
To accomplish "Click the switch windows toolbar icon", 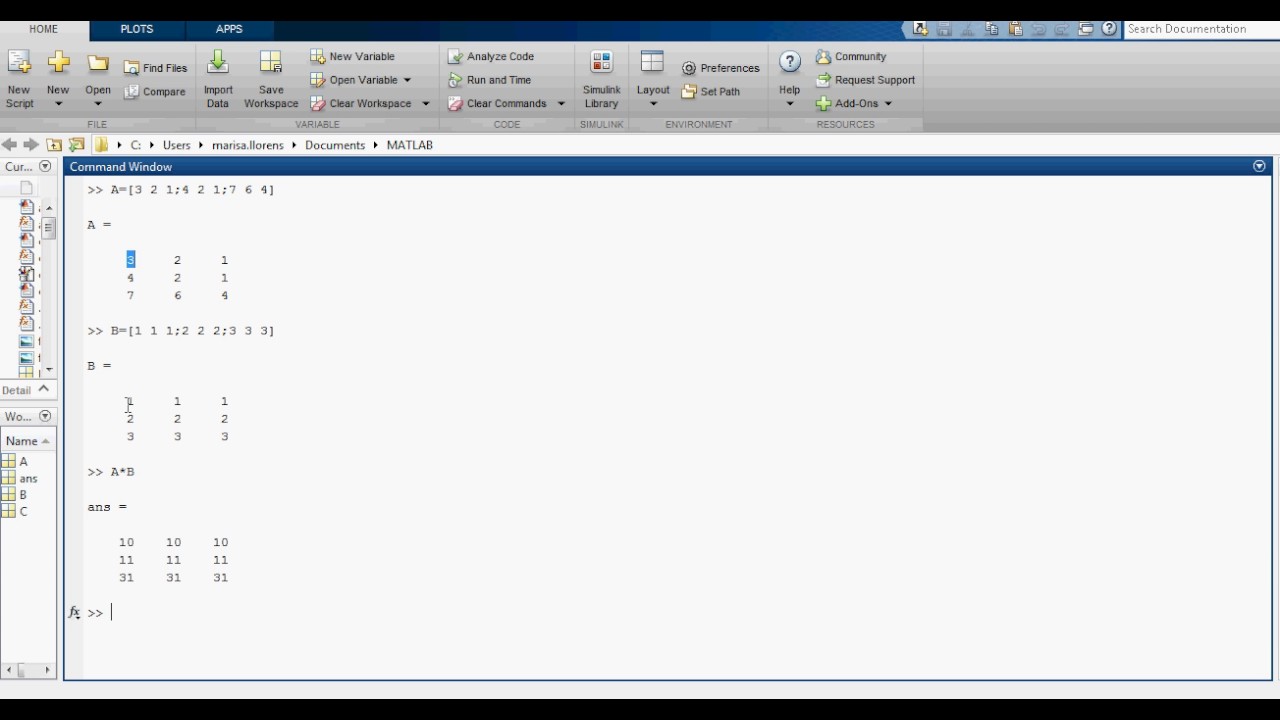I will [1086, 29].
